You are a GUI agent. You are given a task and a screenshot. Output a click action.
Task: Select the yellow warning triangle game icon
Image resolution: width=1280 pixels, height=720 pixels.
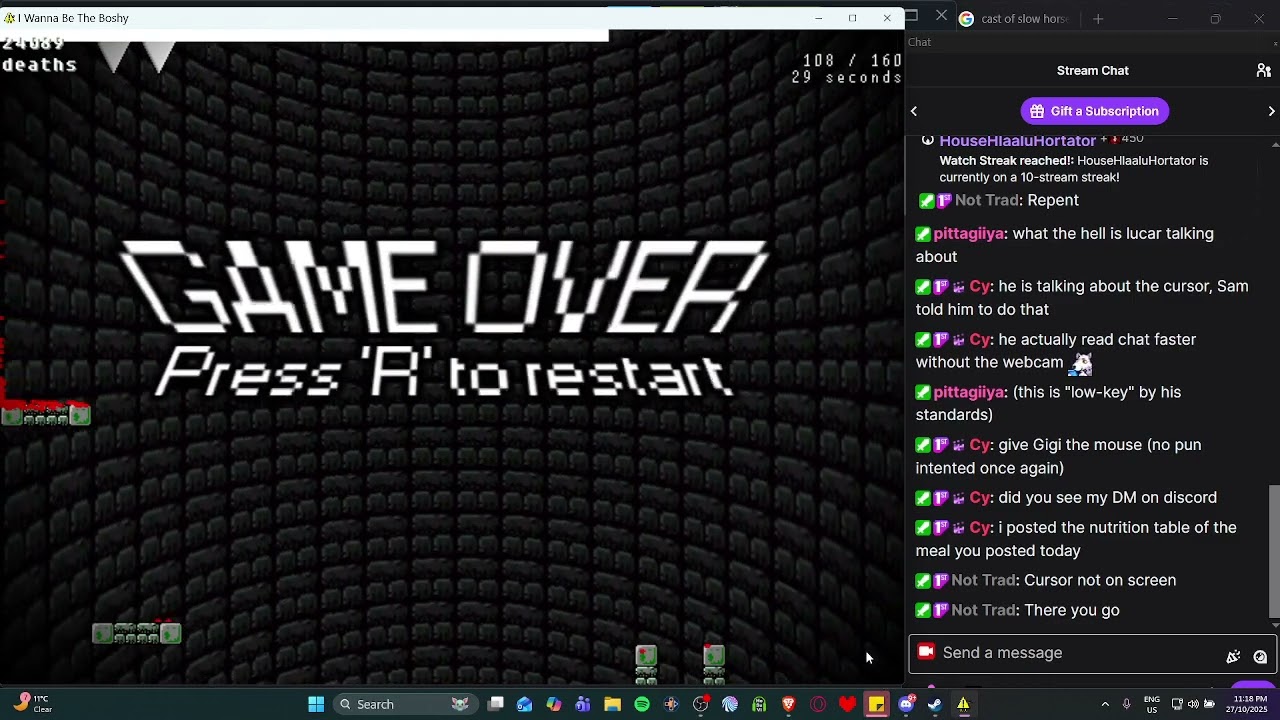963,704
